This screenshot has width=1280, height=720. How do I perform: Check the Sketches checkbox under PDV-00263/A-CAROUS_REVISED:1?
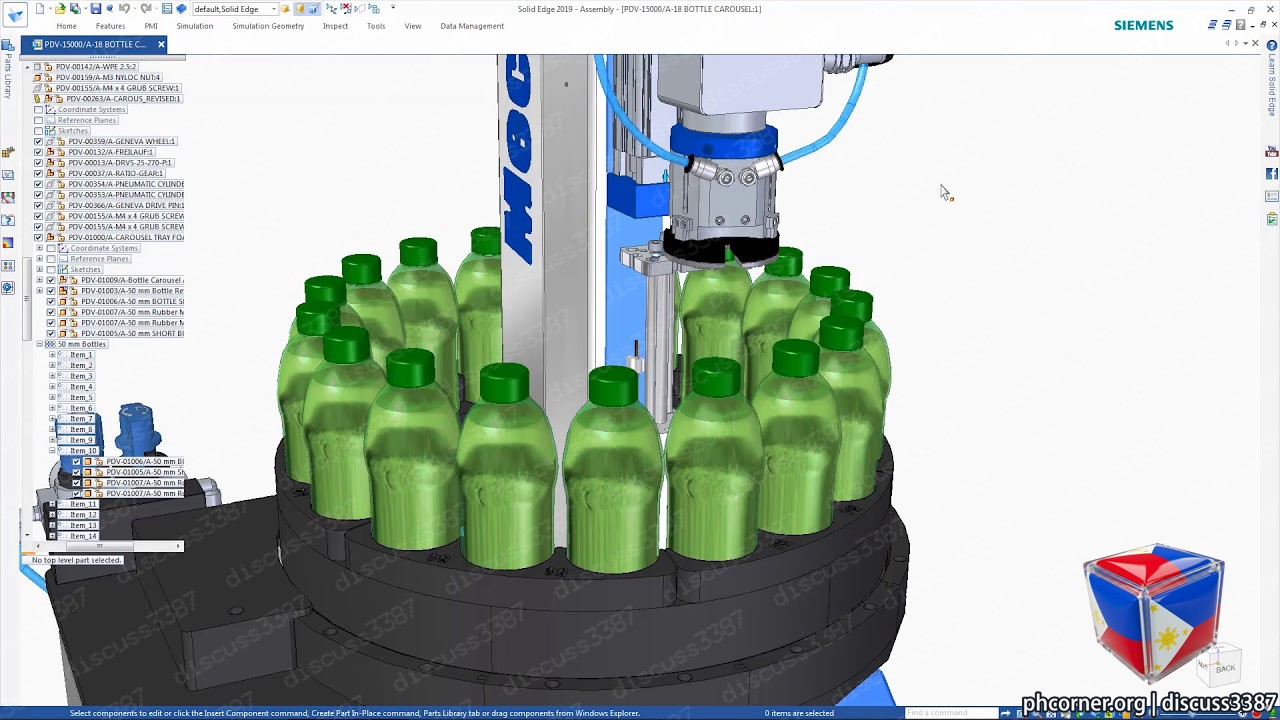39,131
